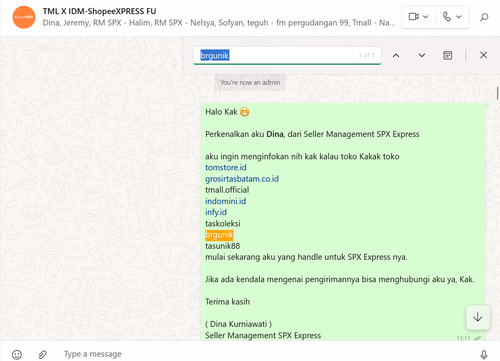Close the in-chat search bar

(x=483, y=55)
